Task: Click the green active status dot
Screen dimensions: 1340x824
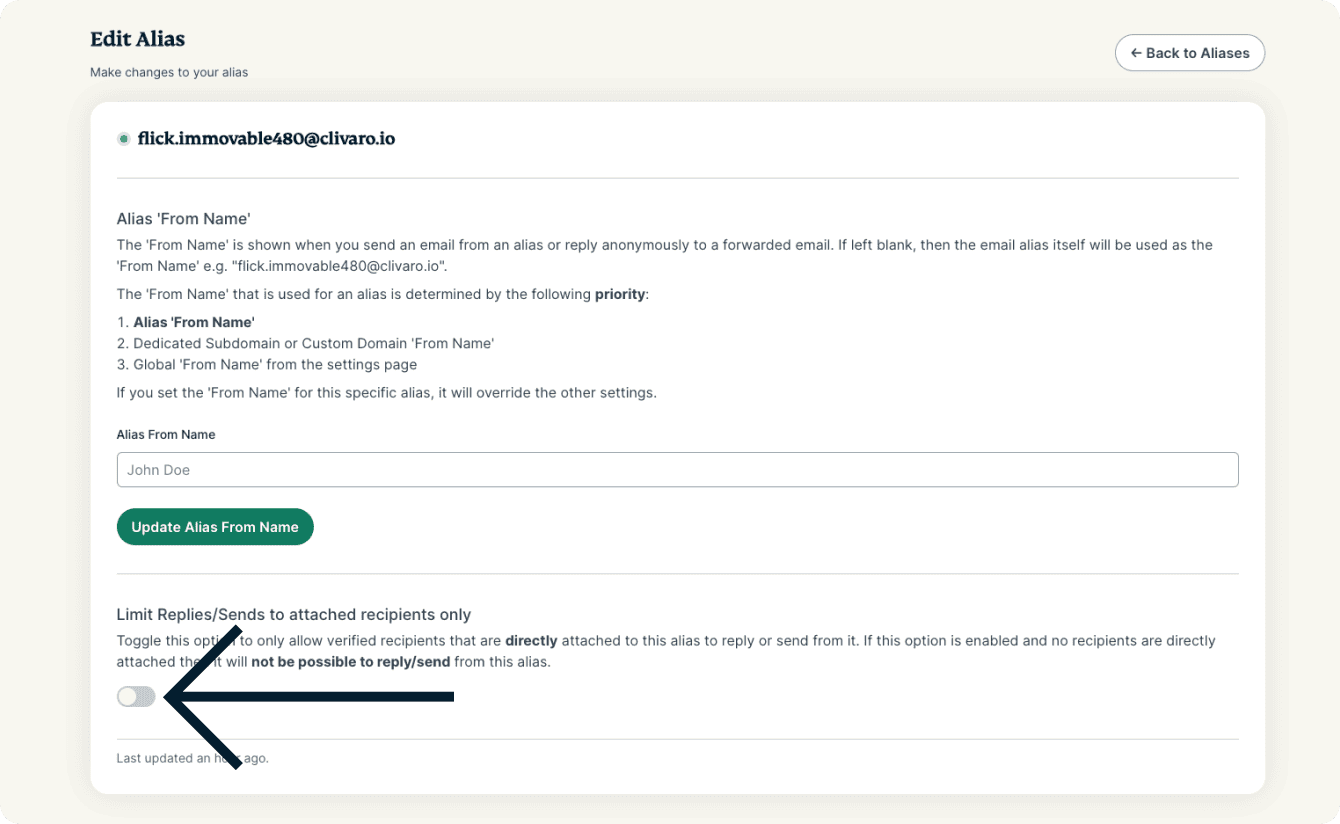Action: (x=124, y=139)
